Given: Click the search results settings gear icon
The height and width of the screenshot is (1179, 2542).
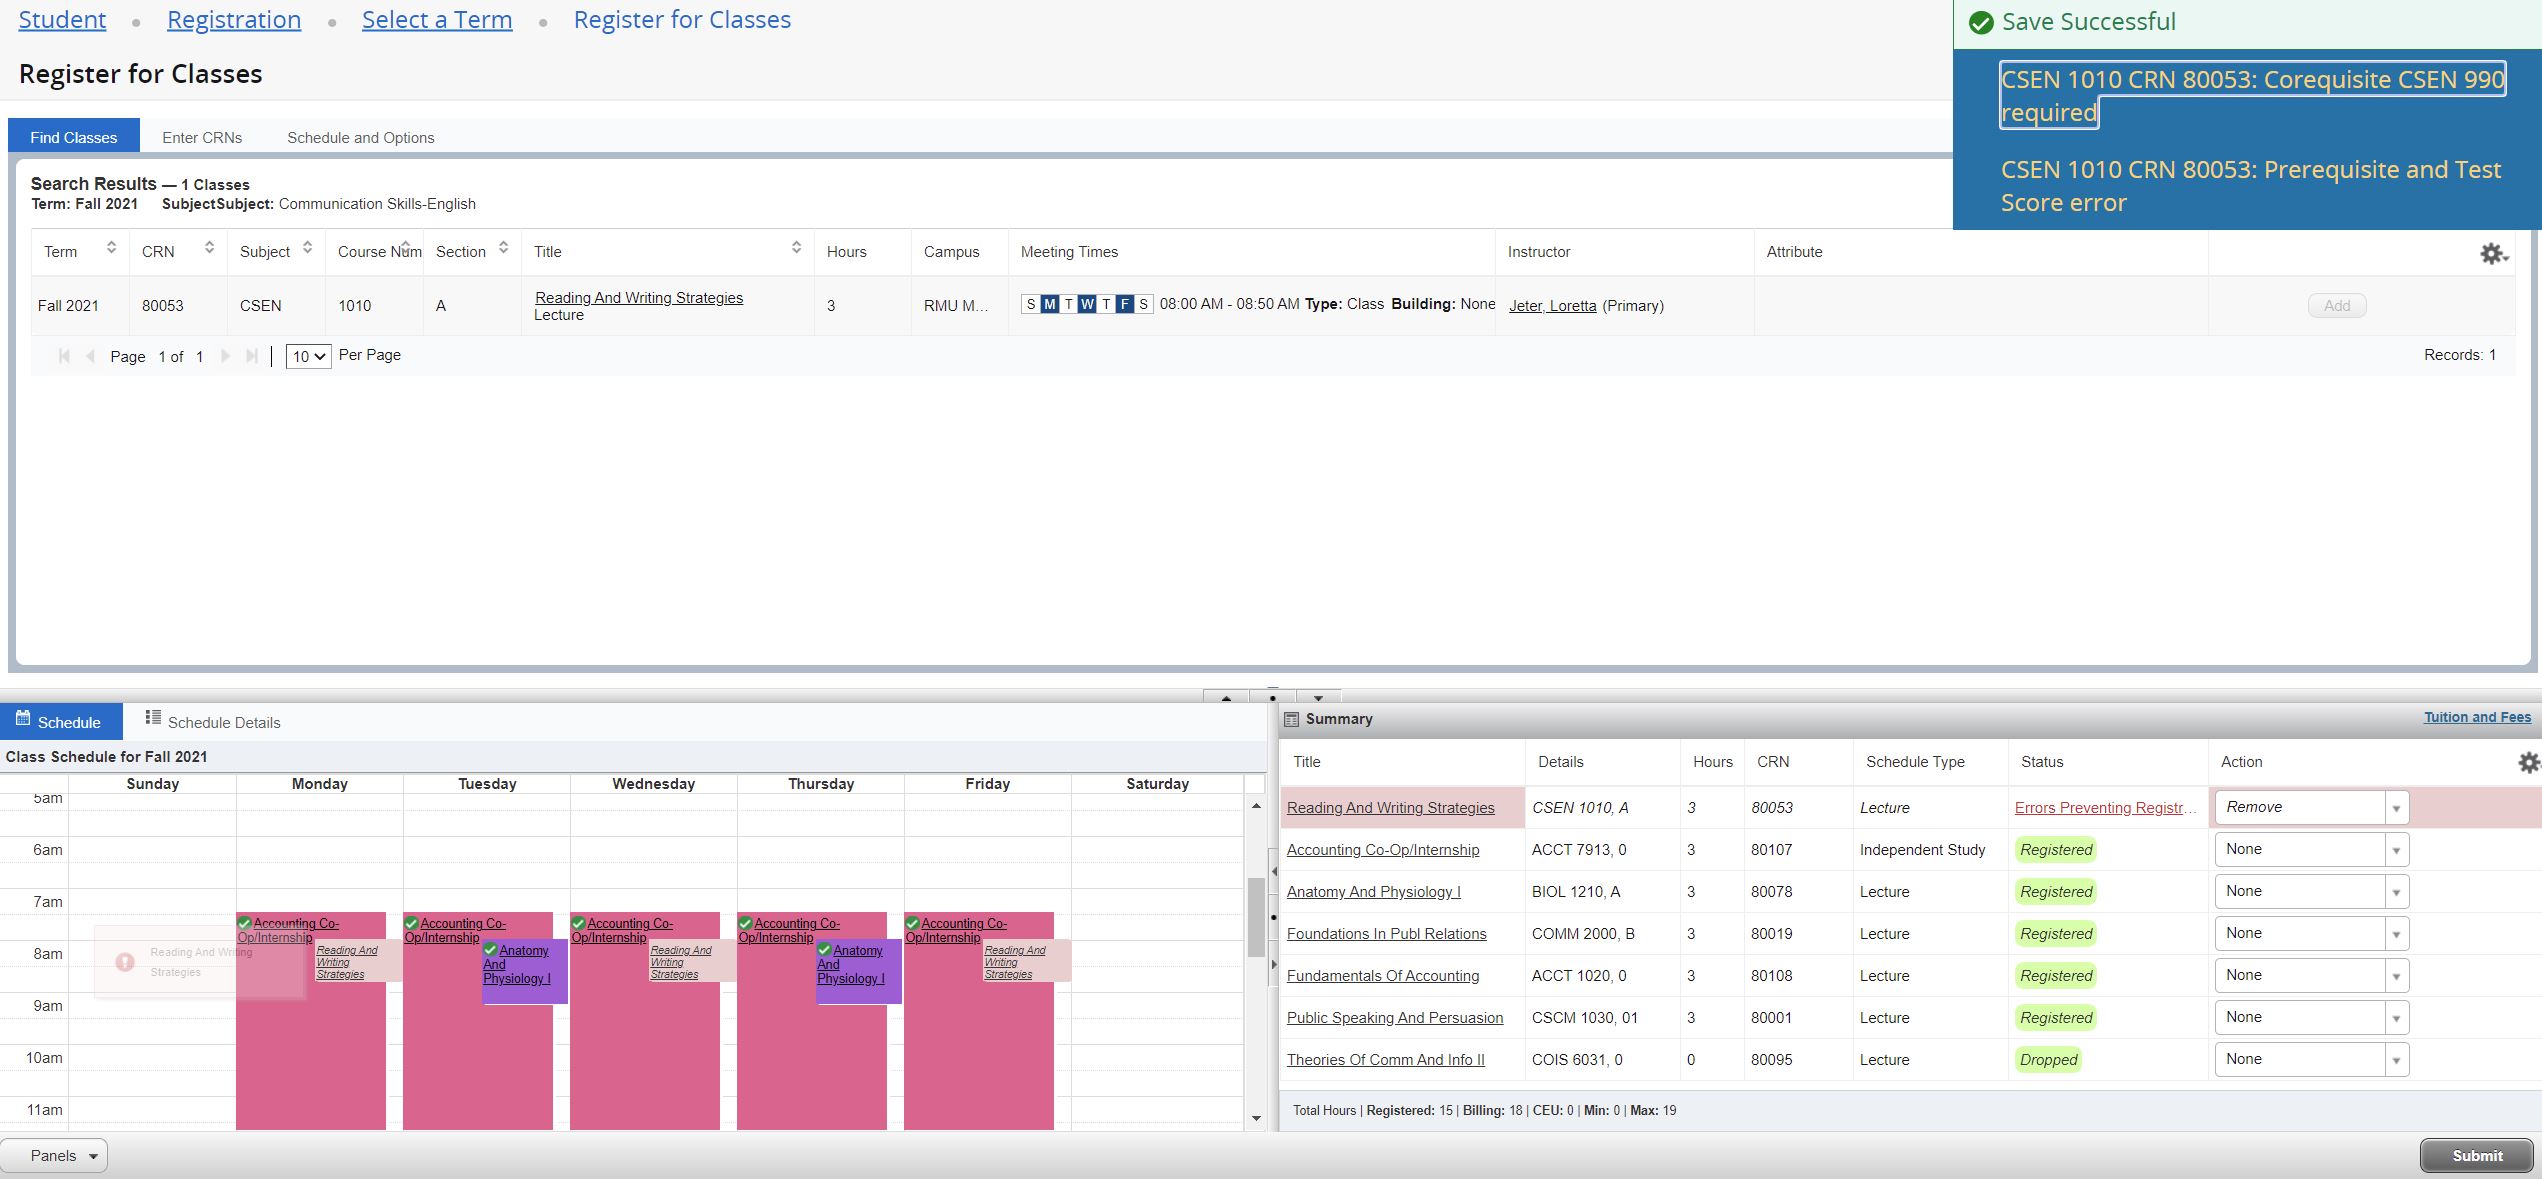Looking at the screenshot, I should (x=2492, y=254).
